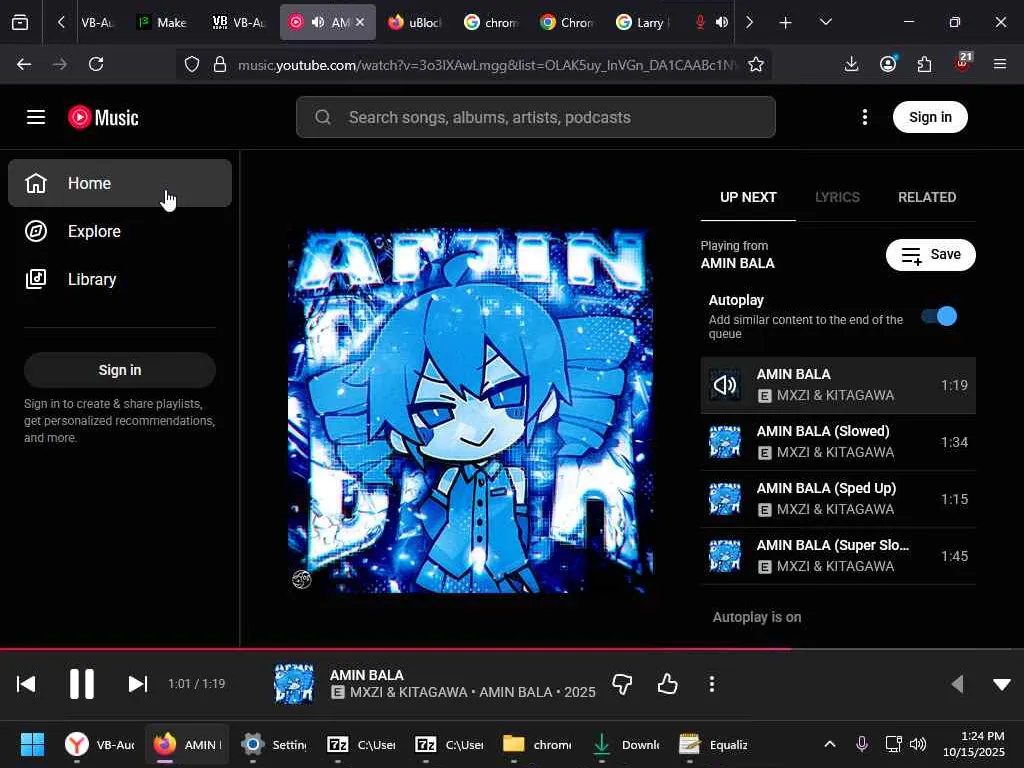The image size is (1024, 768).
Task: Mute the active tab via its speaker icon
Action: tap(318, 22)
